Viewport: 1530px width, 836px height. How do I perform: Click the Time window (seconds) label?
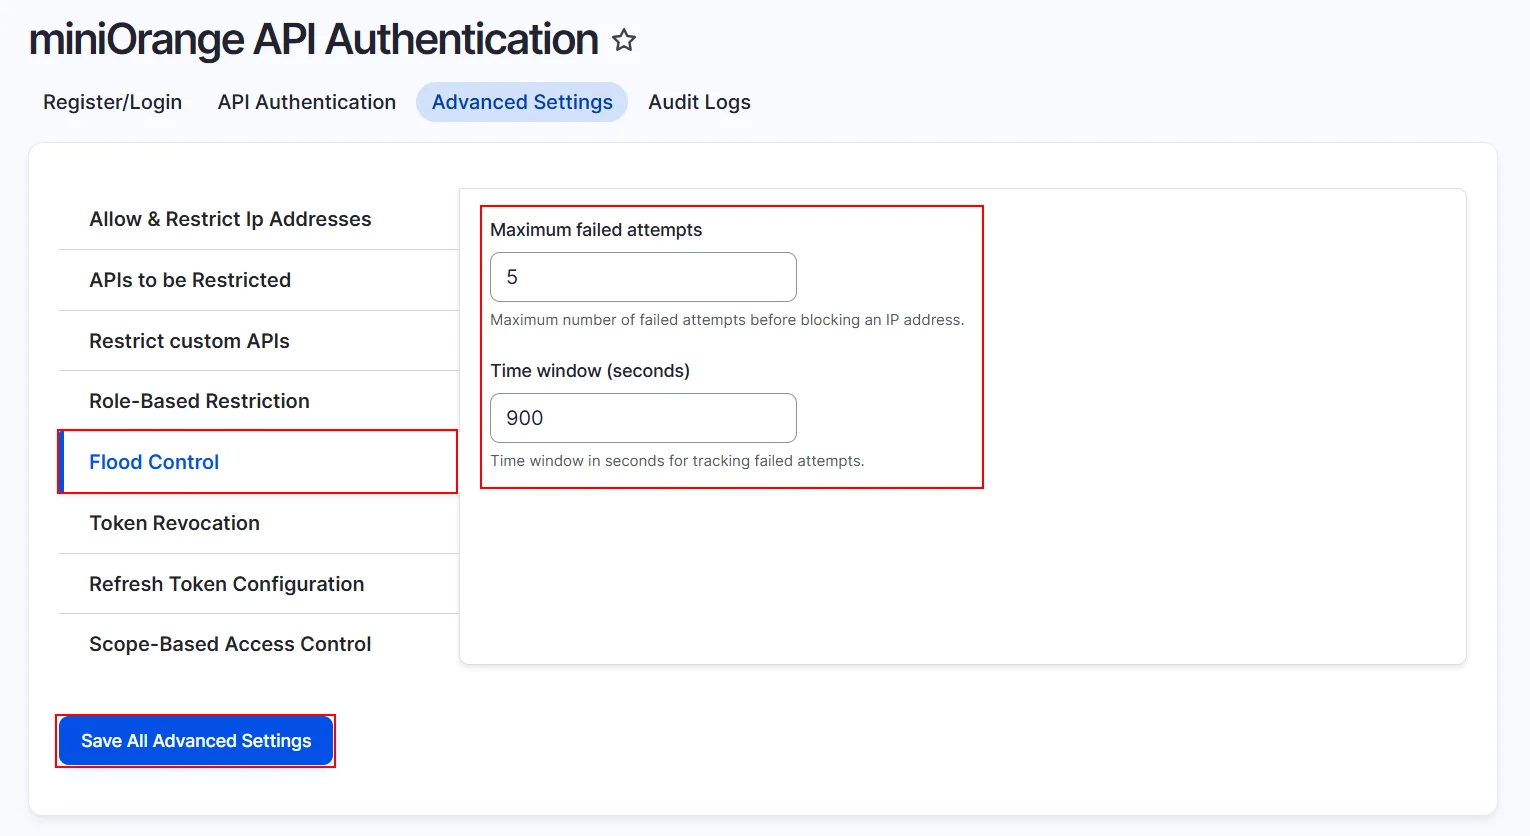[590, 371]
